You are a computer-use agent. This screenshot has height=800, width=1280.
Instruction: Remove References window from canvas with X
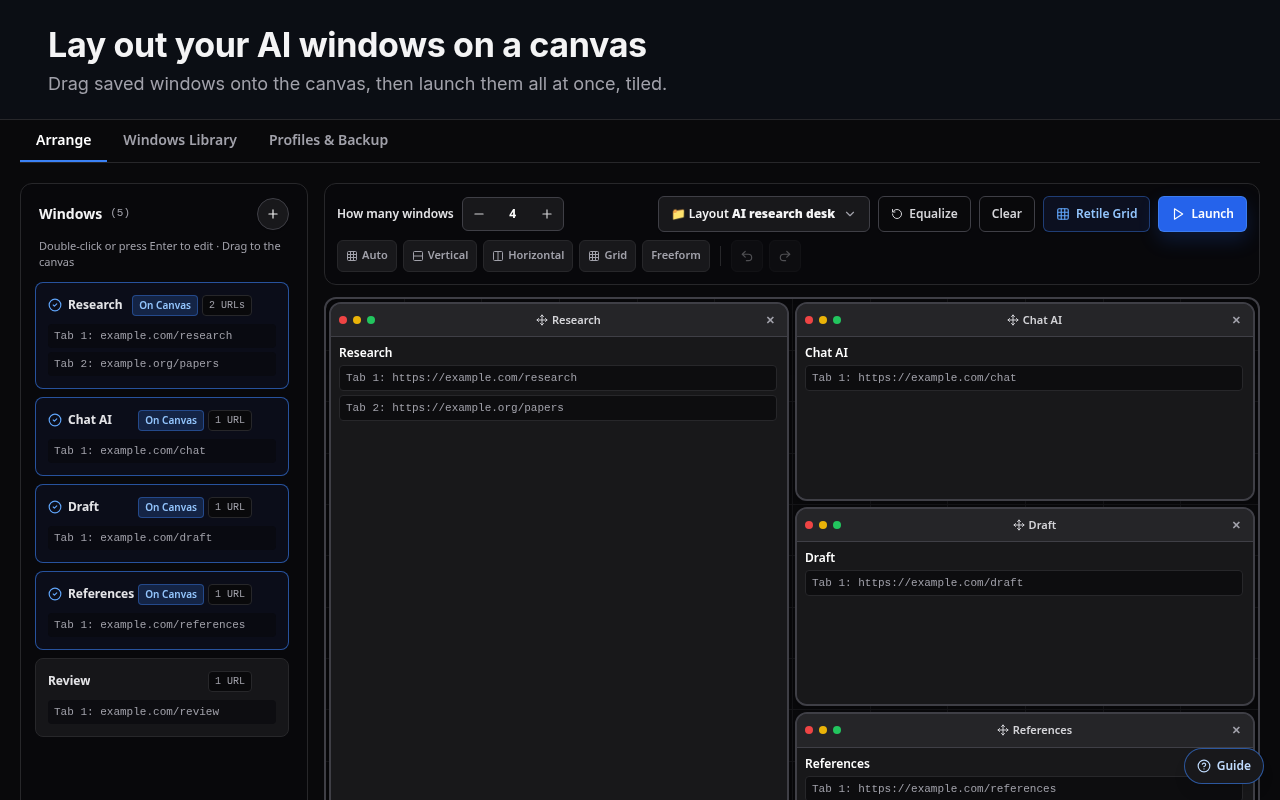pos(1236,730)
